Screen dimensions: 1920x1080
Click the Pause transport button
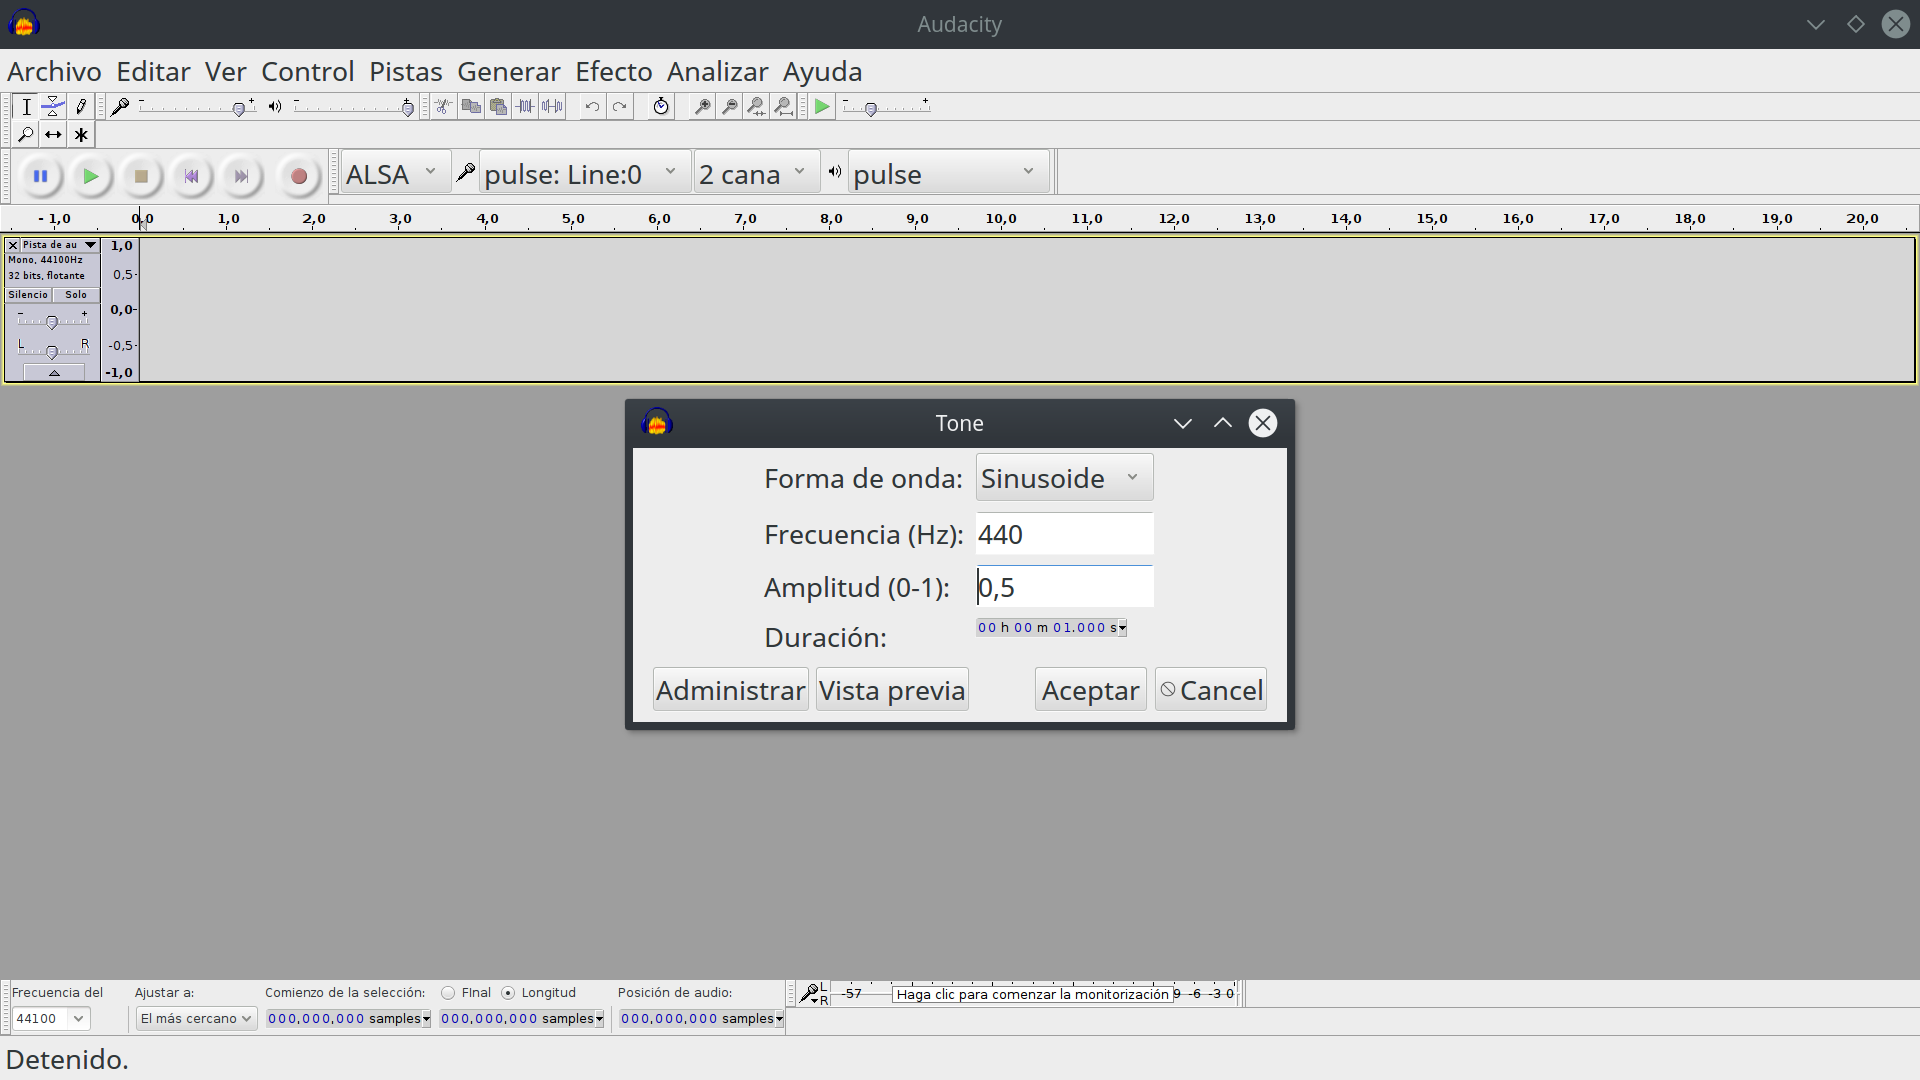[x=40, y=176]
